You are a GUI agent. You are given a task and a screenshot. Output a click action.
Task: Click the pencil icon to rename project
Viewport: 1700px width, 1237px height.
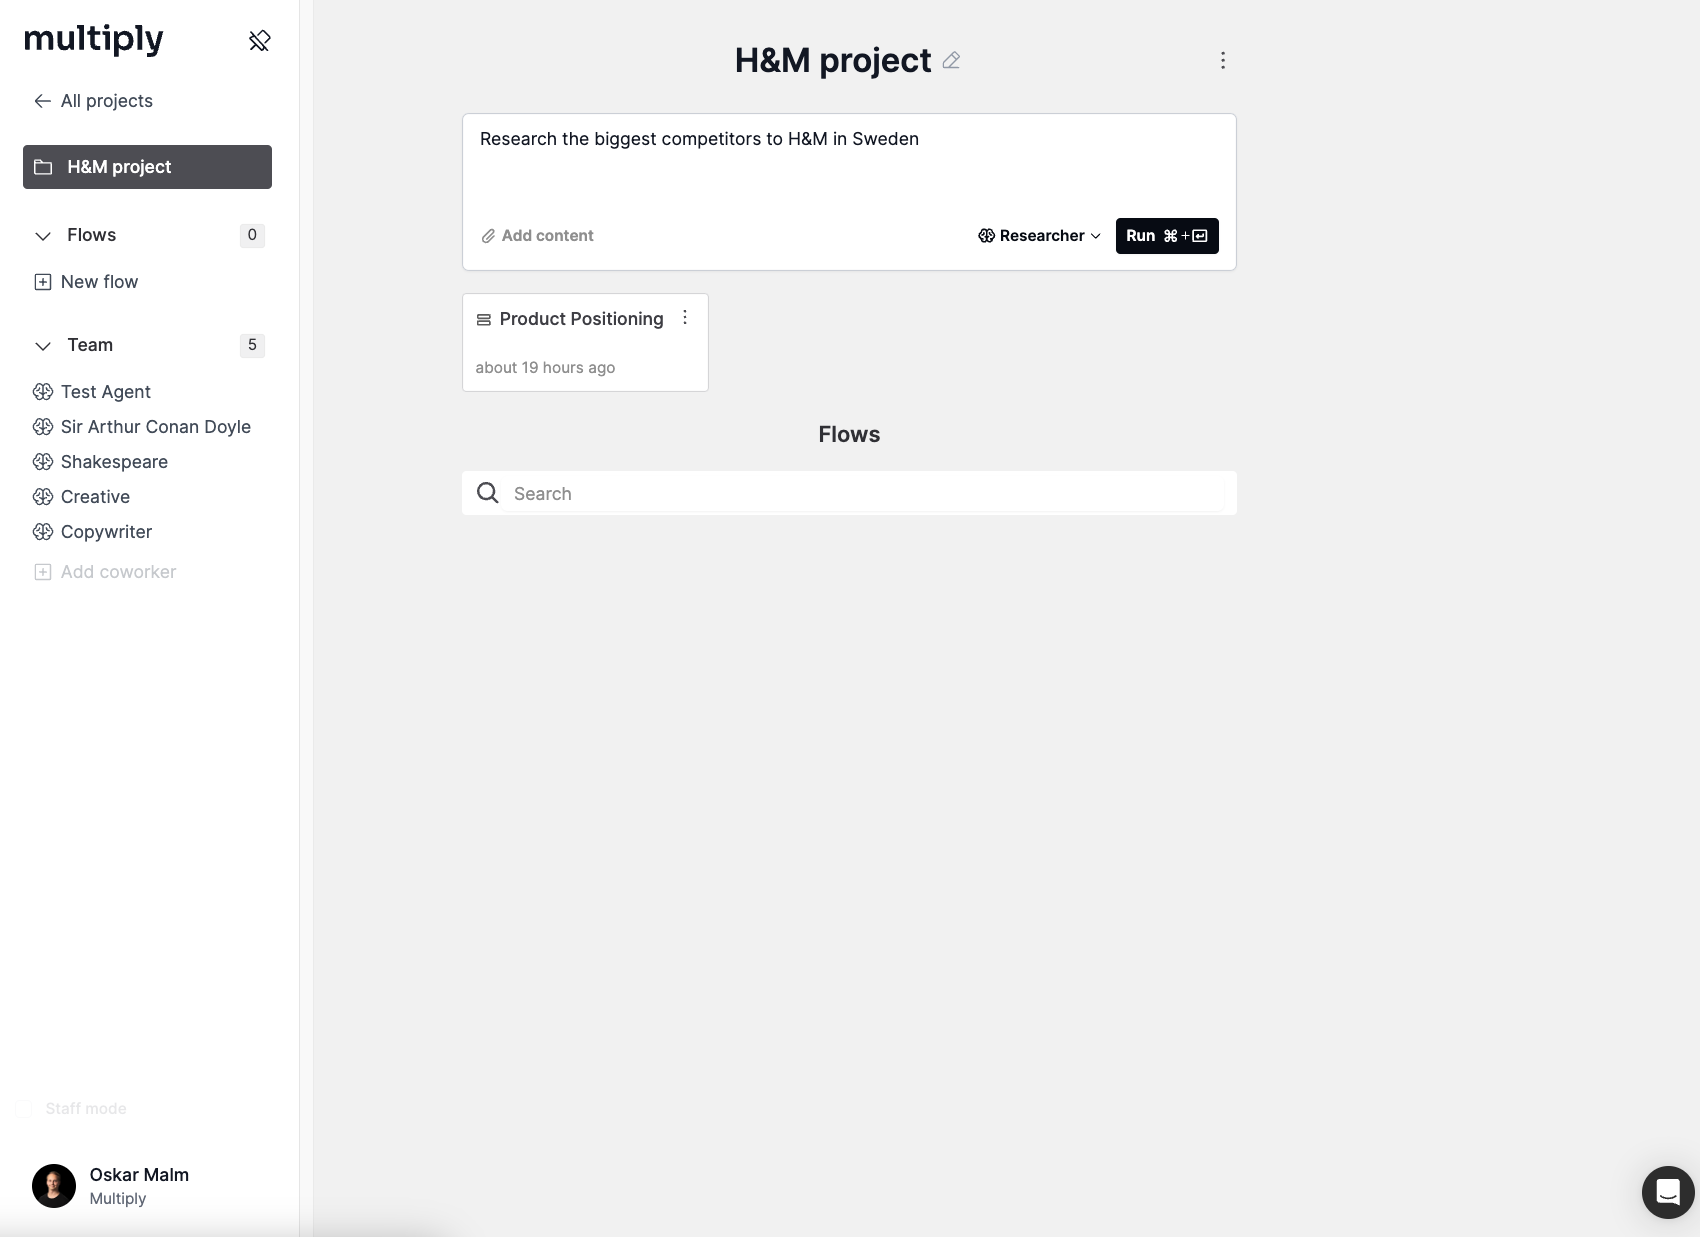point(951,61)
